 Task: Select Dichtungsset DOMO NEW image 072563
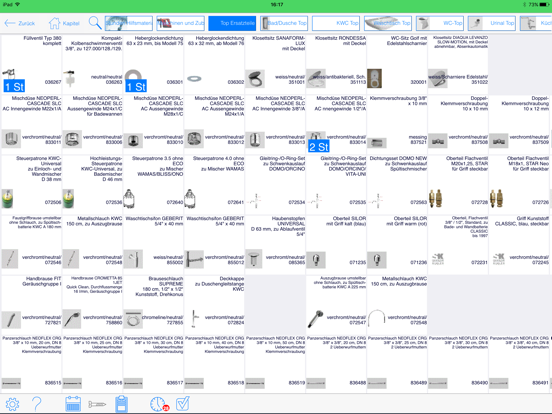(377, 201)
